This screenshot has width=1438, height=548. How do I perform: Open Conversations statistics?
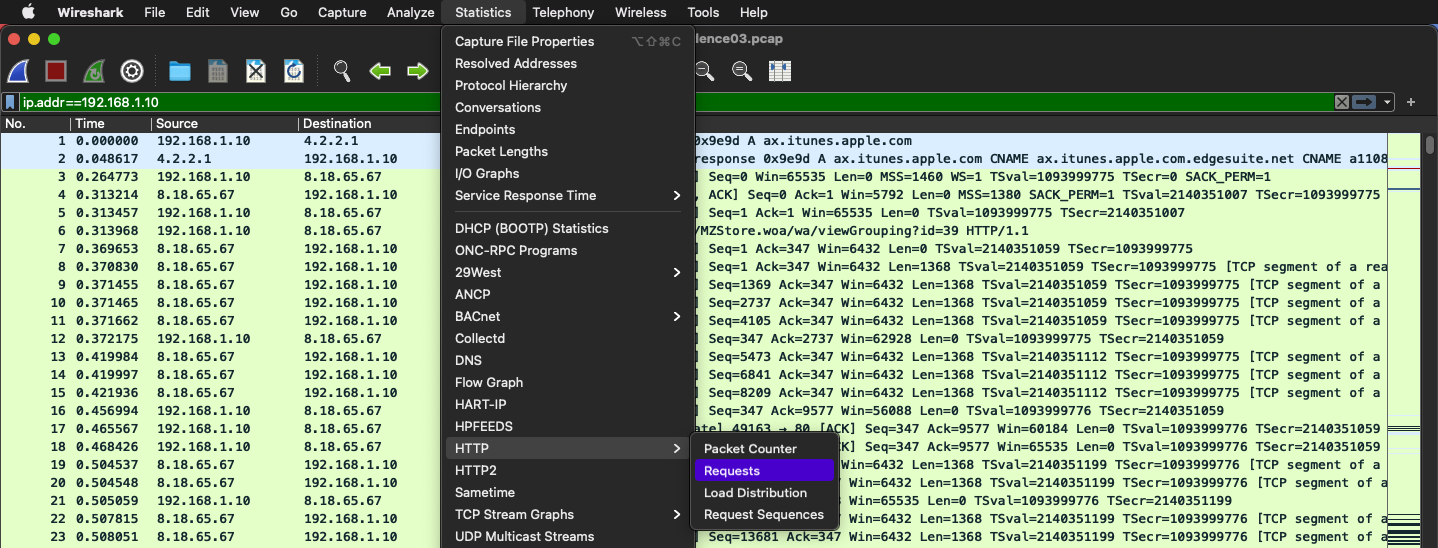(x=568, y=108)
